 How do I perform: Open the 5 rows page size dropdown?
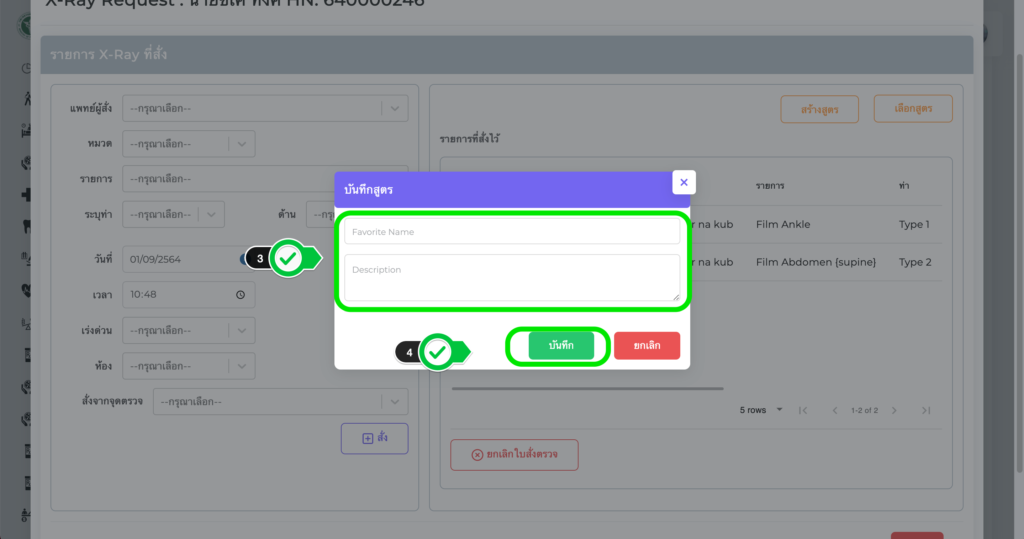[762, 410]
